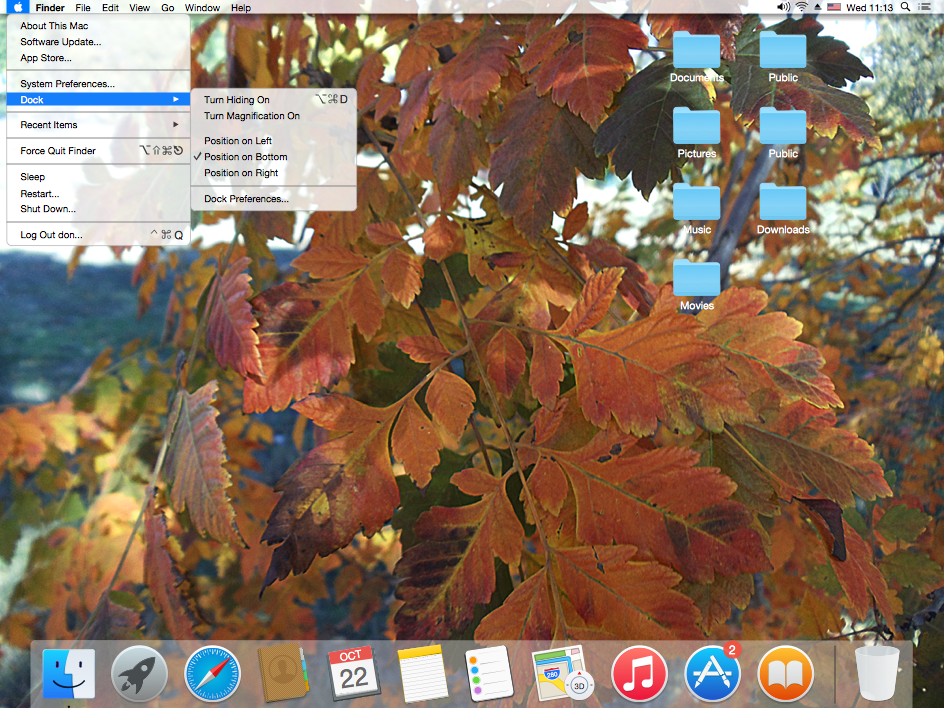Turn Dock hiding on
The width and height of the screenshot is (944, 708).
pos(237,100)
